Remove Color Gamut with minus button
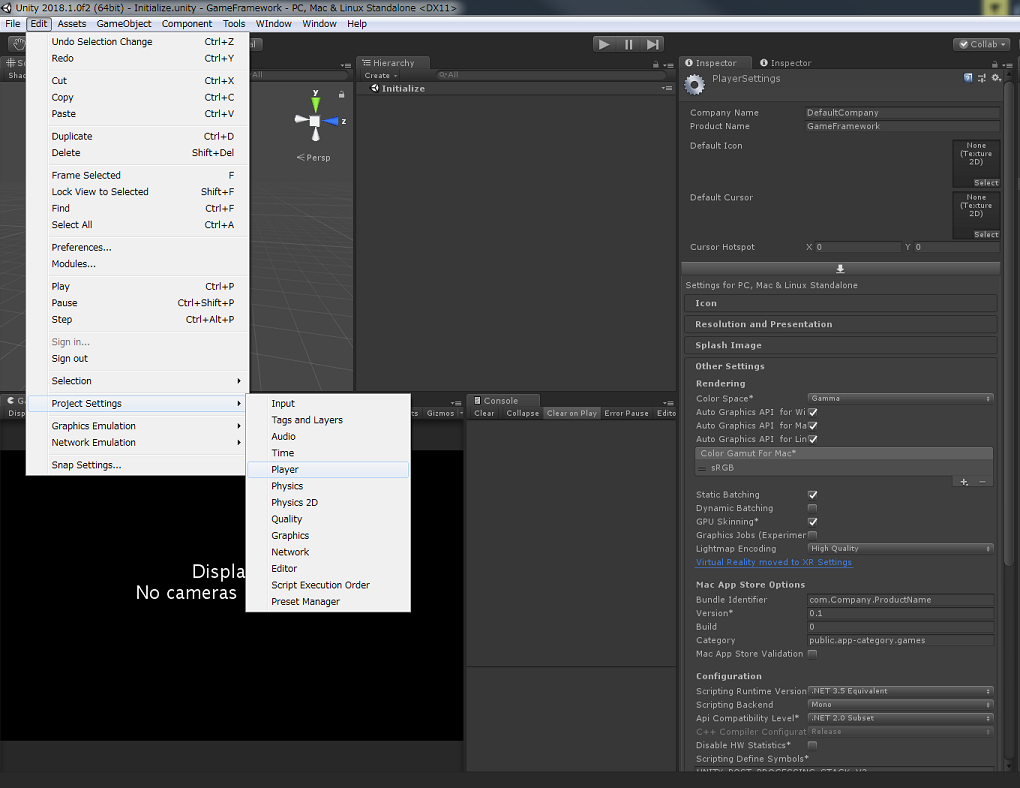 point(982,482)
